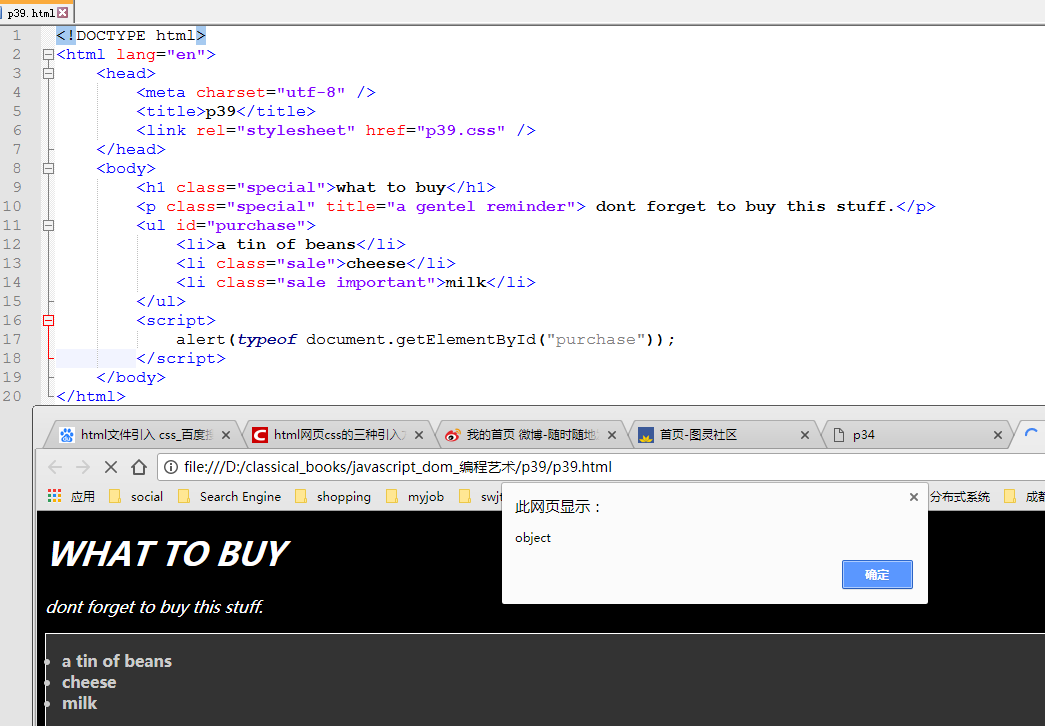The height and width of the screenshot is (726, 1045).
Task: Collapse the head fold marker on line 3
Action: tap(48, 73)
